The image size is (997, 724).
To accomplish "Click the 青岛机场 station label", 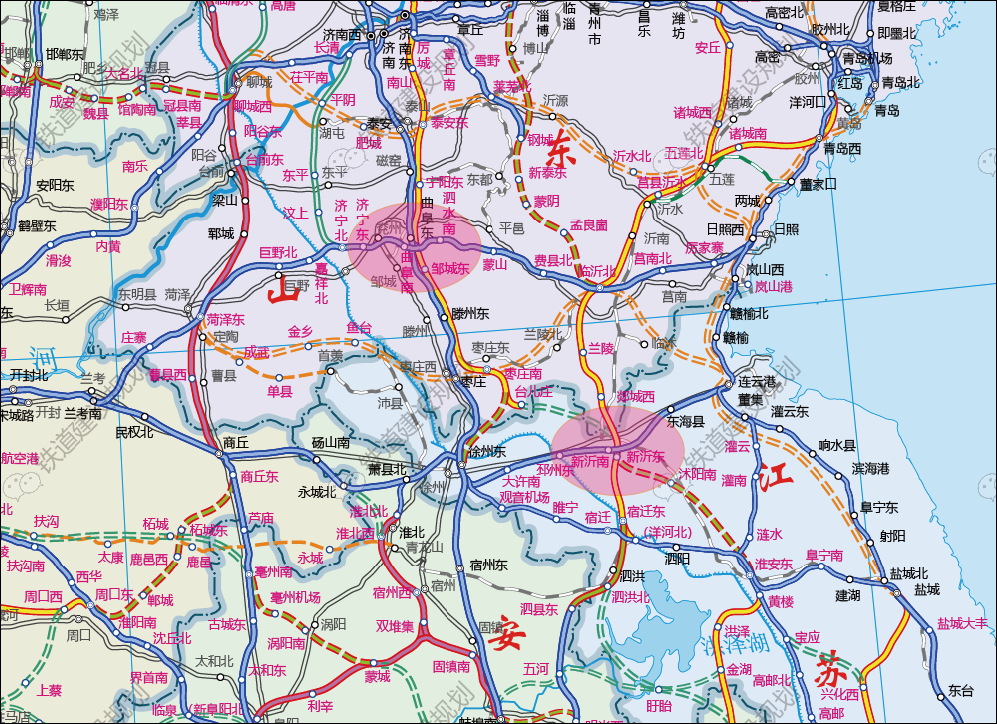I will (x=867, y=57).
